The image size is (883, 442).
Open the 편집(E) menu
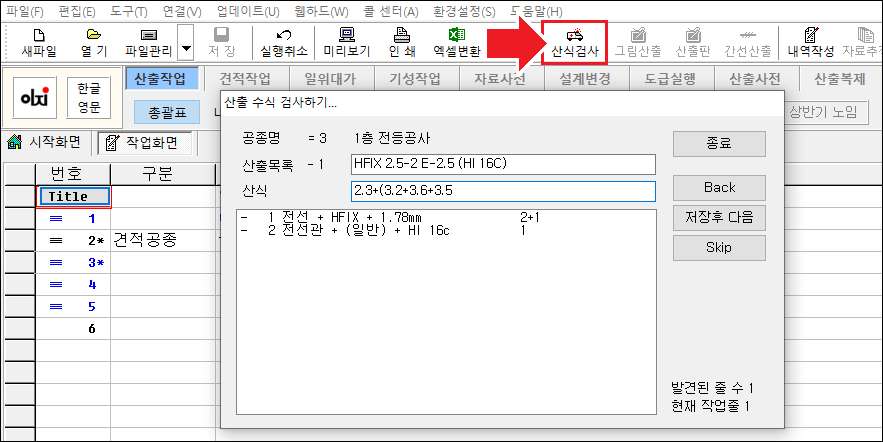[x=77, y=11]
